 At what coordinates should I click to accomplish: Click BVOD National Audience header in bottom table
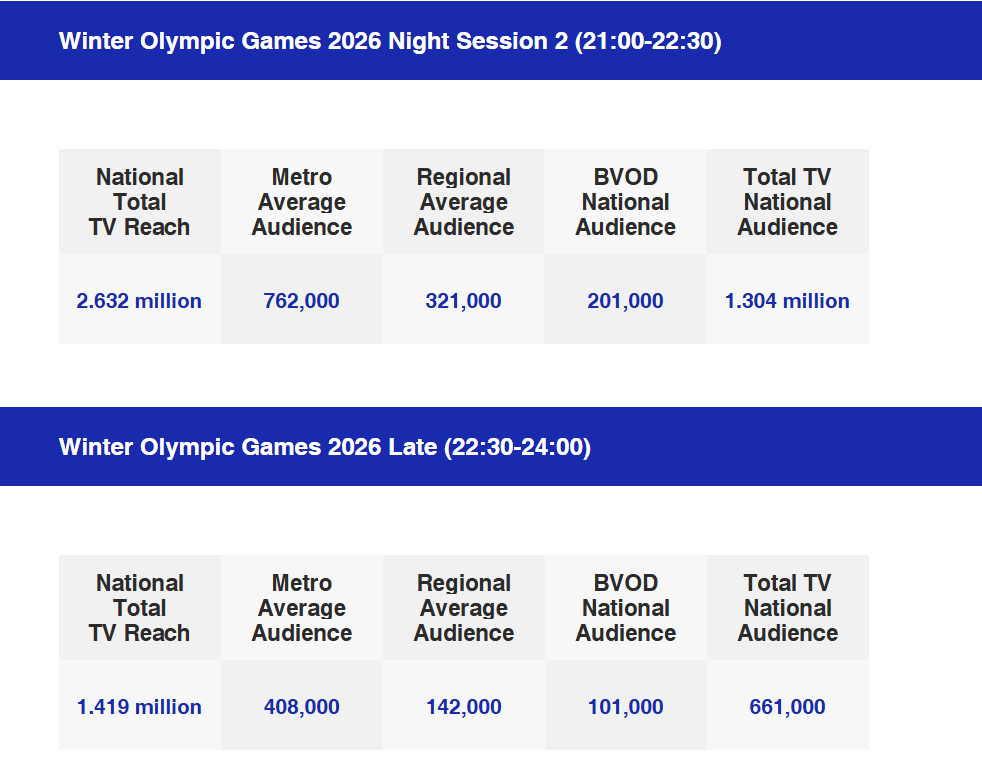(625, 608)
